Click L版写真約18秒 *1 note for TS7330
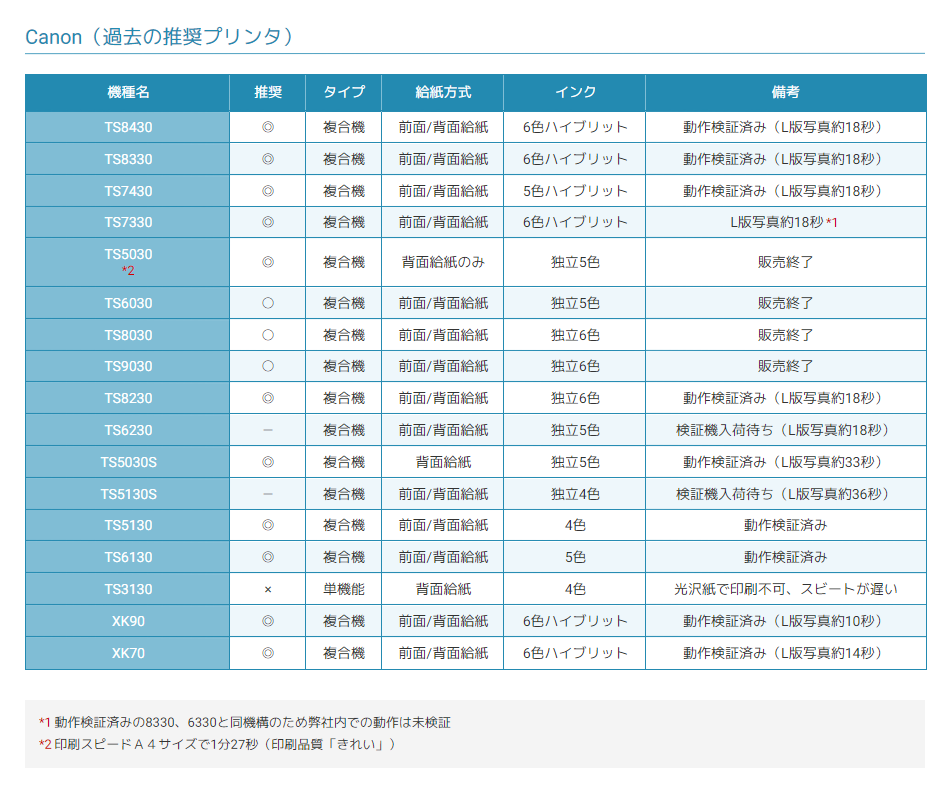 click(x=784, y=222)
